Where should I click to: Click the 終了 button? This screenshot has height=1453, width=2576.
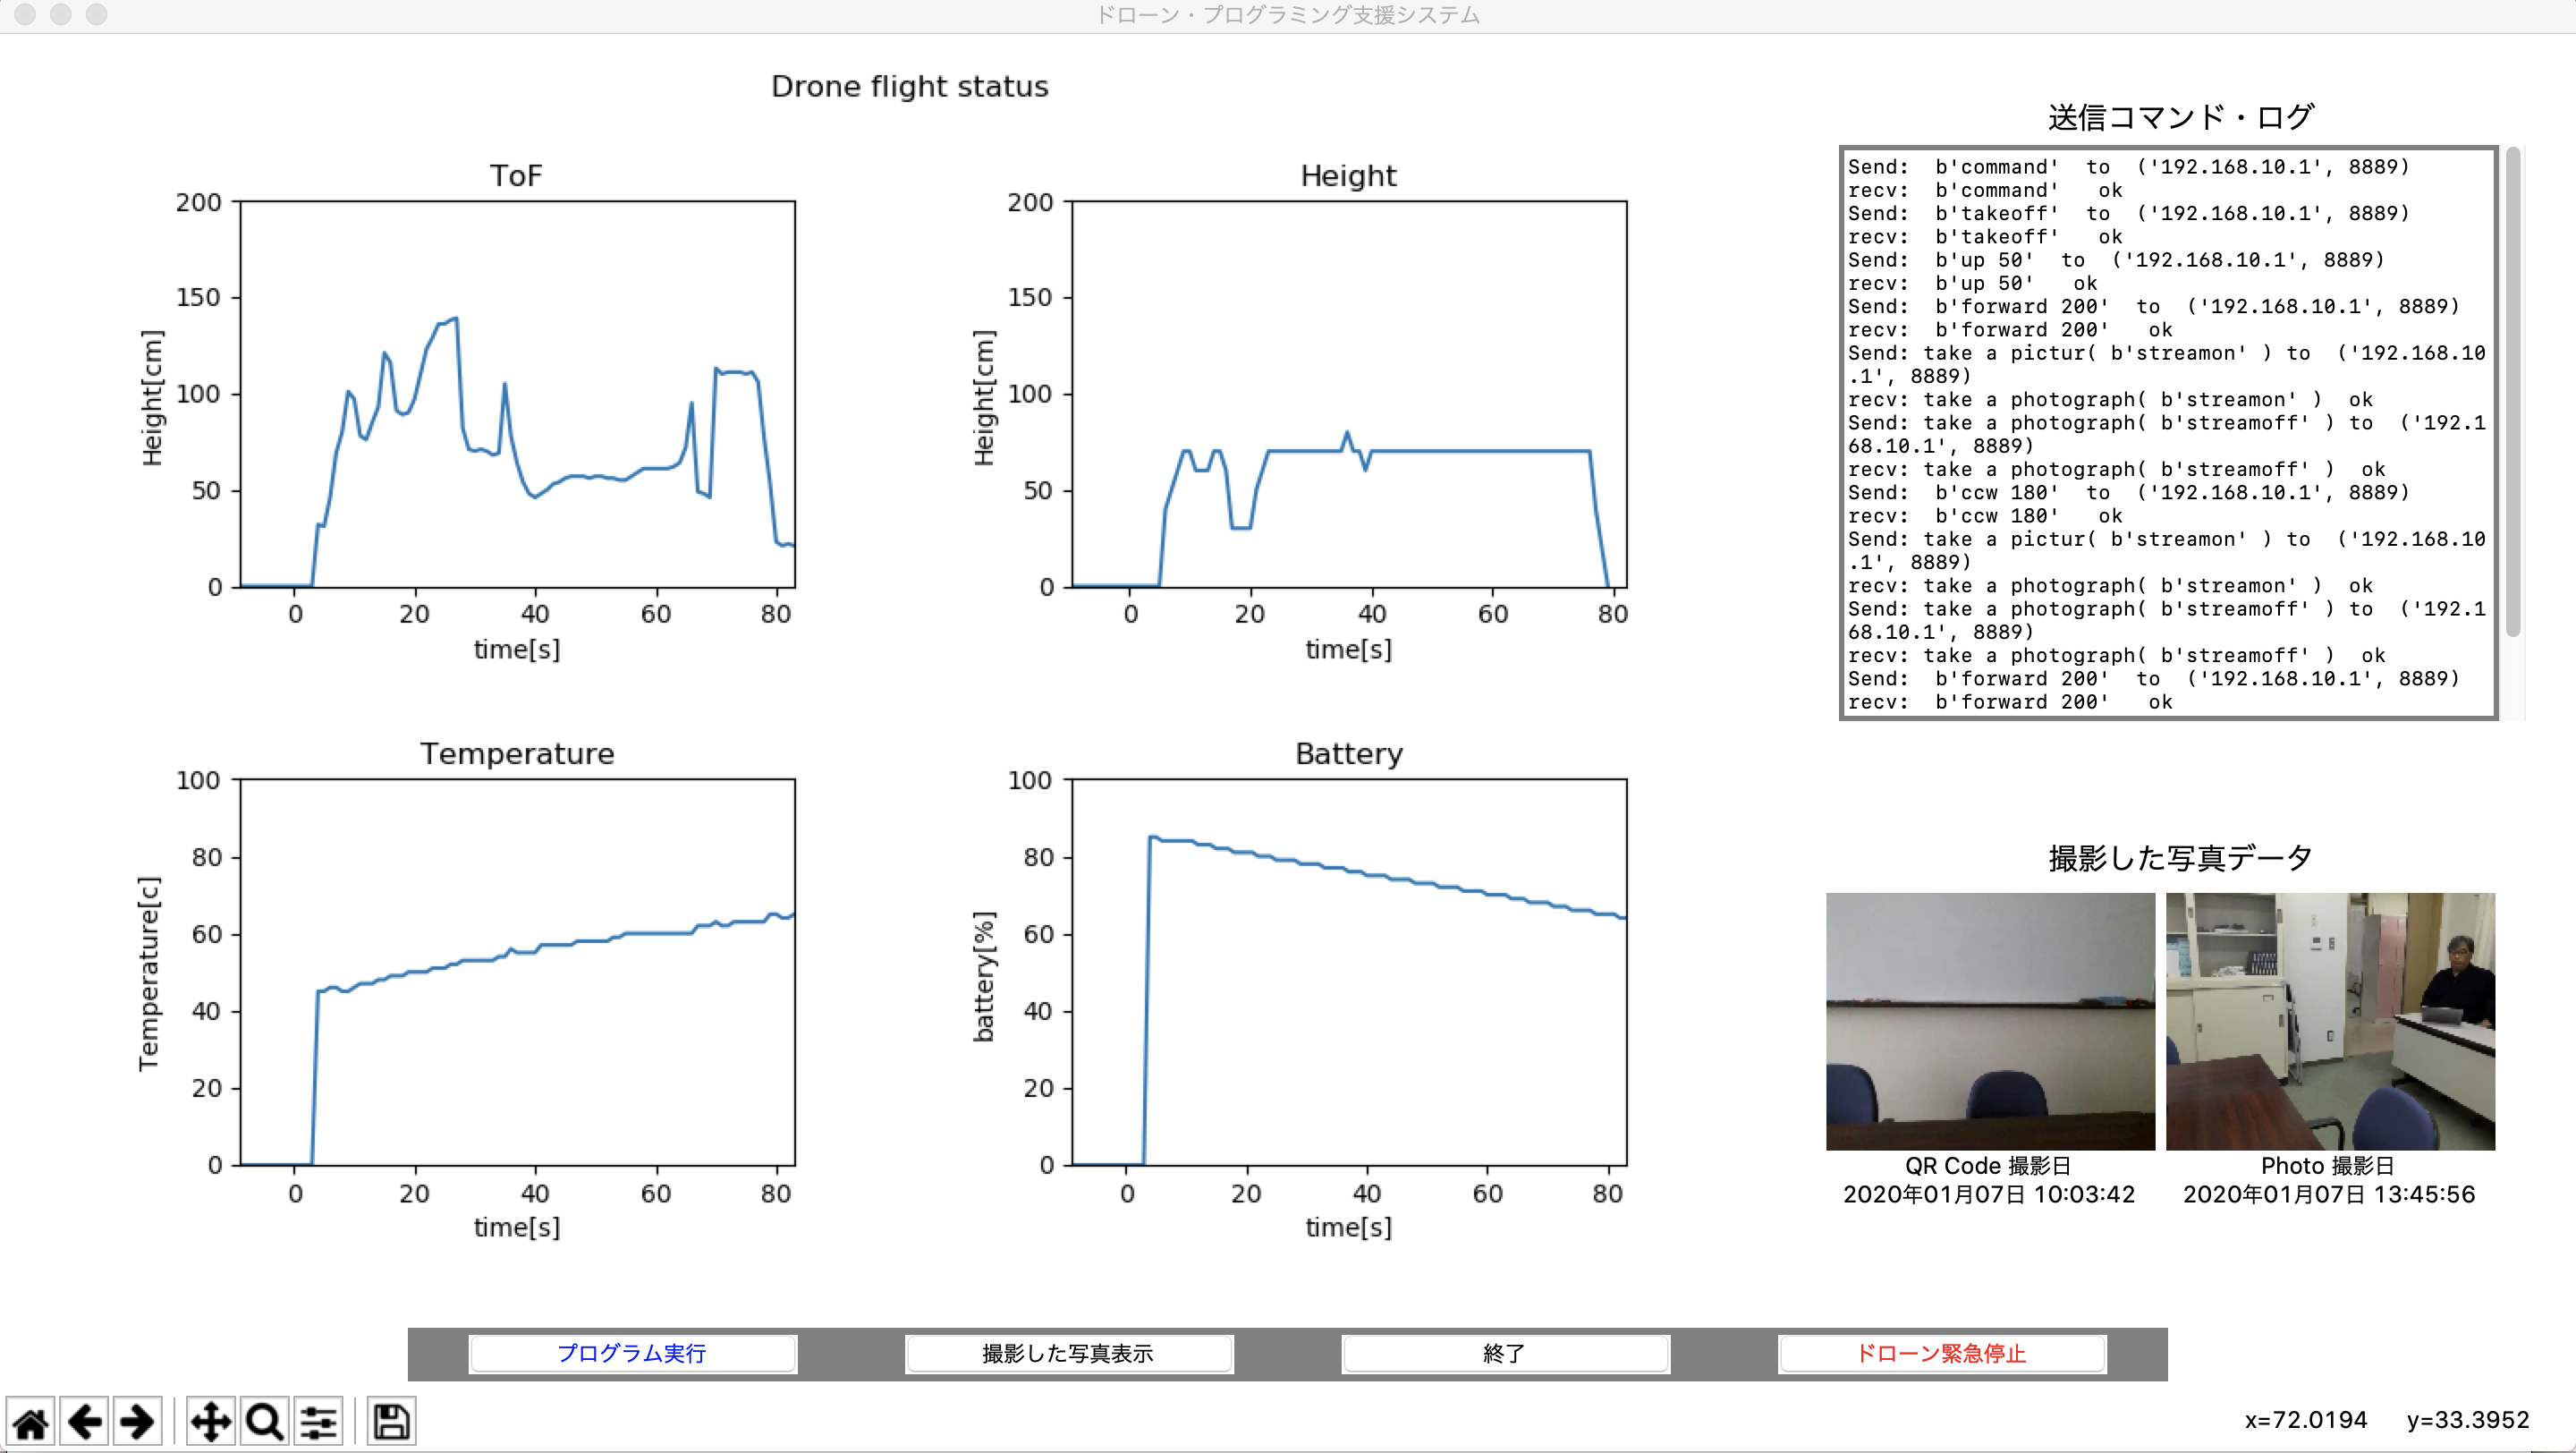(x=1504, y=1353)
